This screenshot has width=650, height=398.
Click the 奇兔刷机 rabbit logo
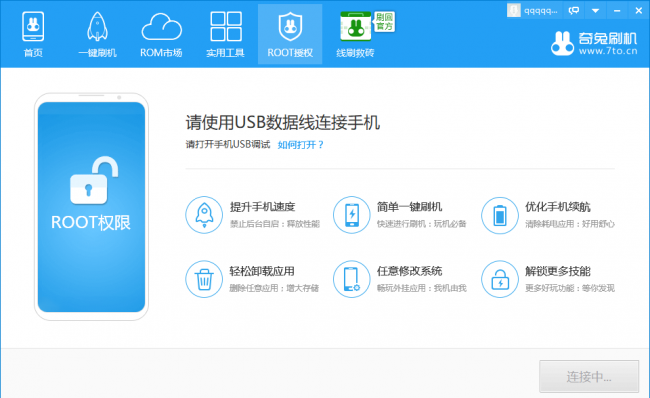point(562,43)
